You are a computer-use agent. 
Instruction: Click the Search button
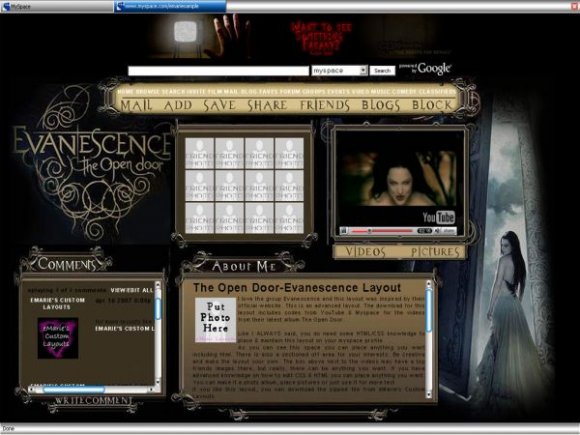[x=382, y=70]
